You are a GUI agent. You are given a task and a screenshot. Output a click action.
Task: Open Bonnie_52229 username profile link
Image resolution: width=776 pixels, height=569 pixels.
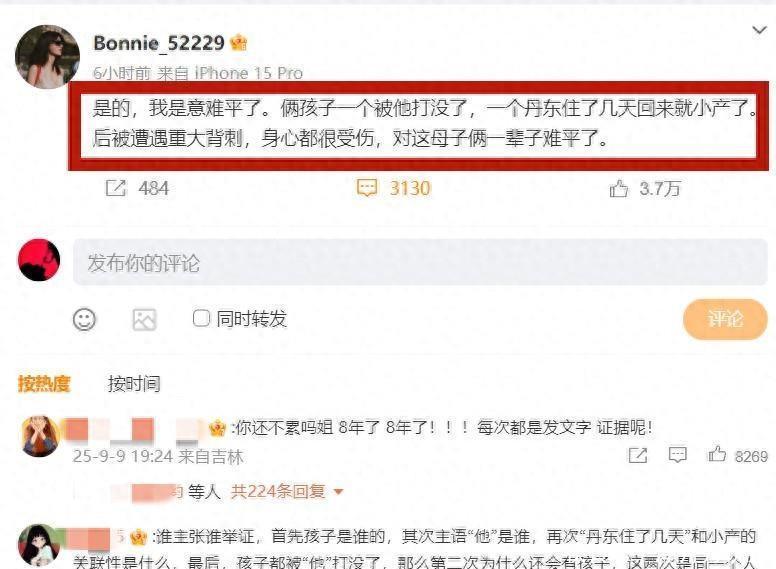[159, 43]
